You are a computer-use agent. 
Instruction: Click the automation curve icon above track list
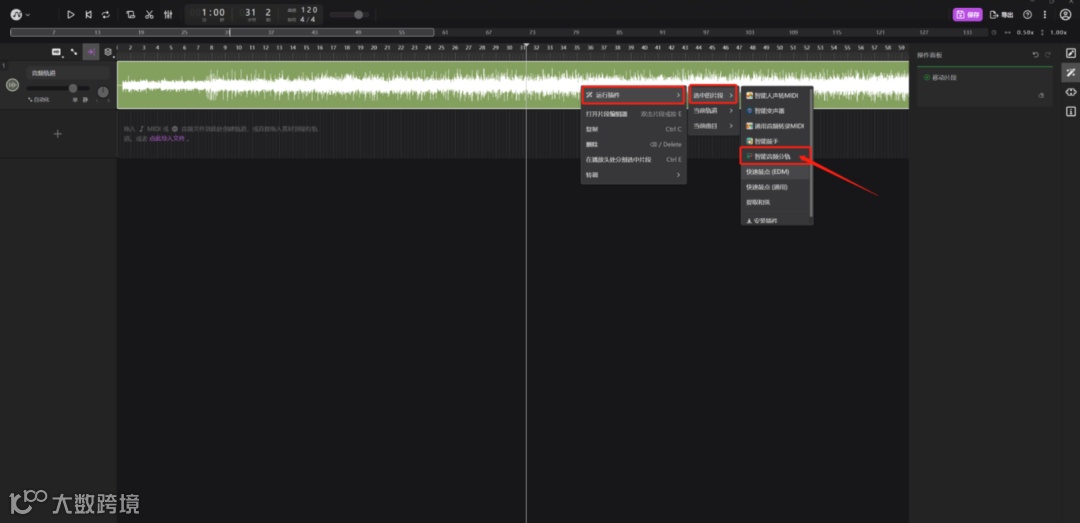[x=74, y=52]
